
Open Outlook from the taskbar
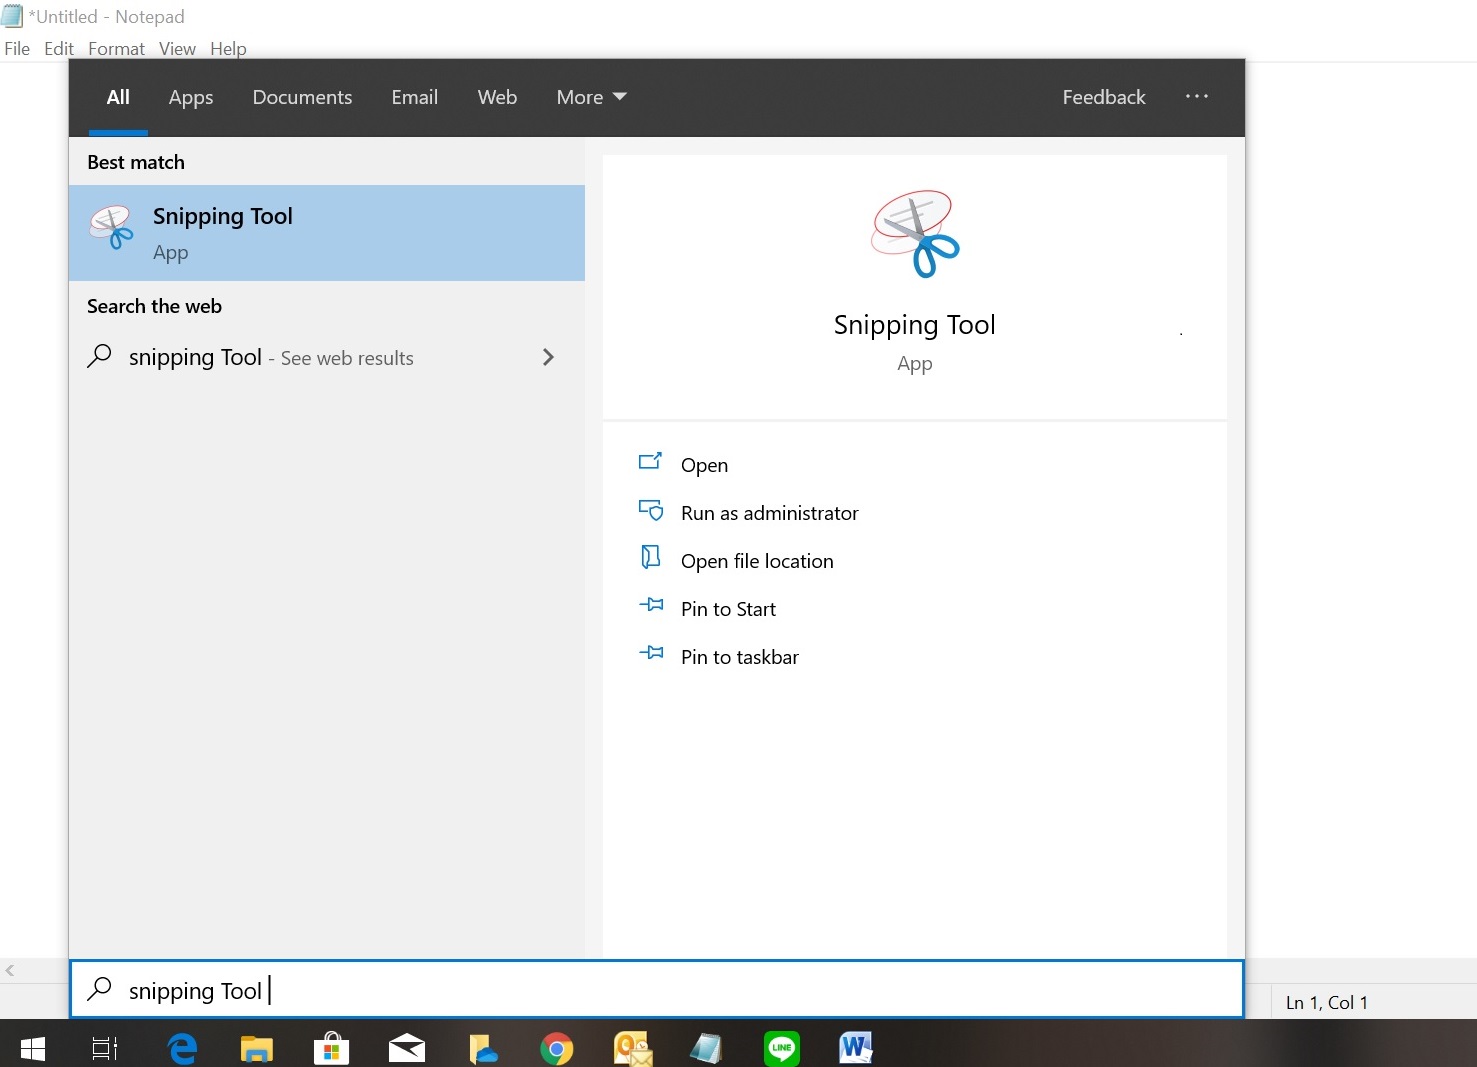pos(632,1048)
